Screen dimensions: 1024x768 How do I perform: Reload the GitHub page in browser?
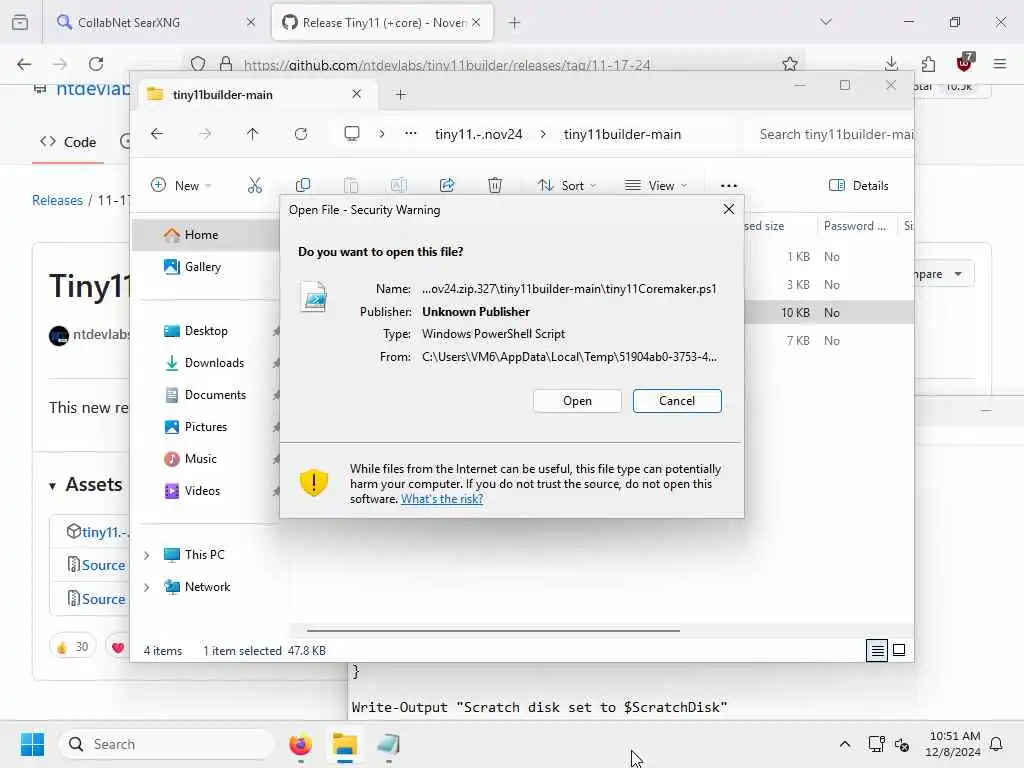[x=96, y=64]
